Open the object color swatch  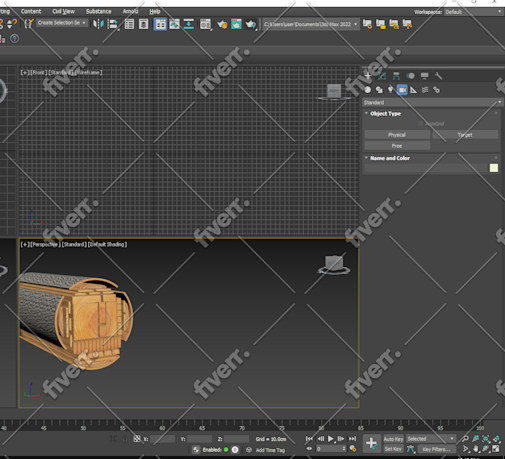[x=494, y=168]
